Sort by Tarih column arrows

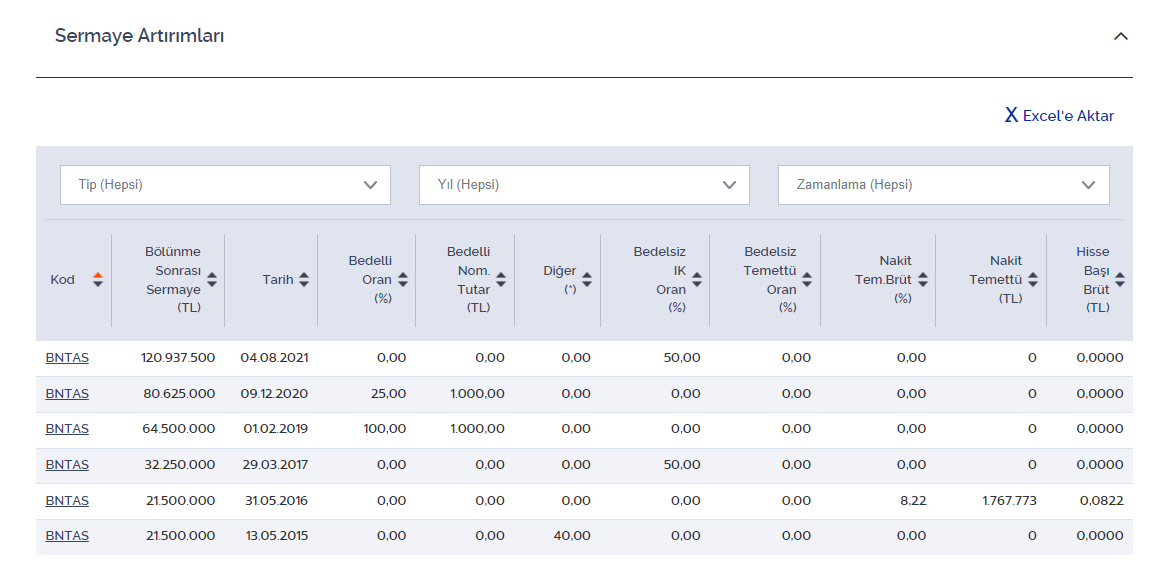point(304,280)
